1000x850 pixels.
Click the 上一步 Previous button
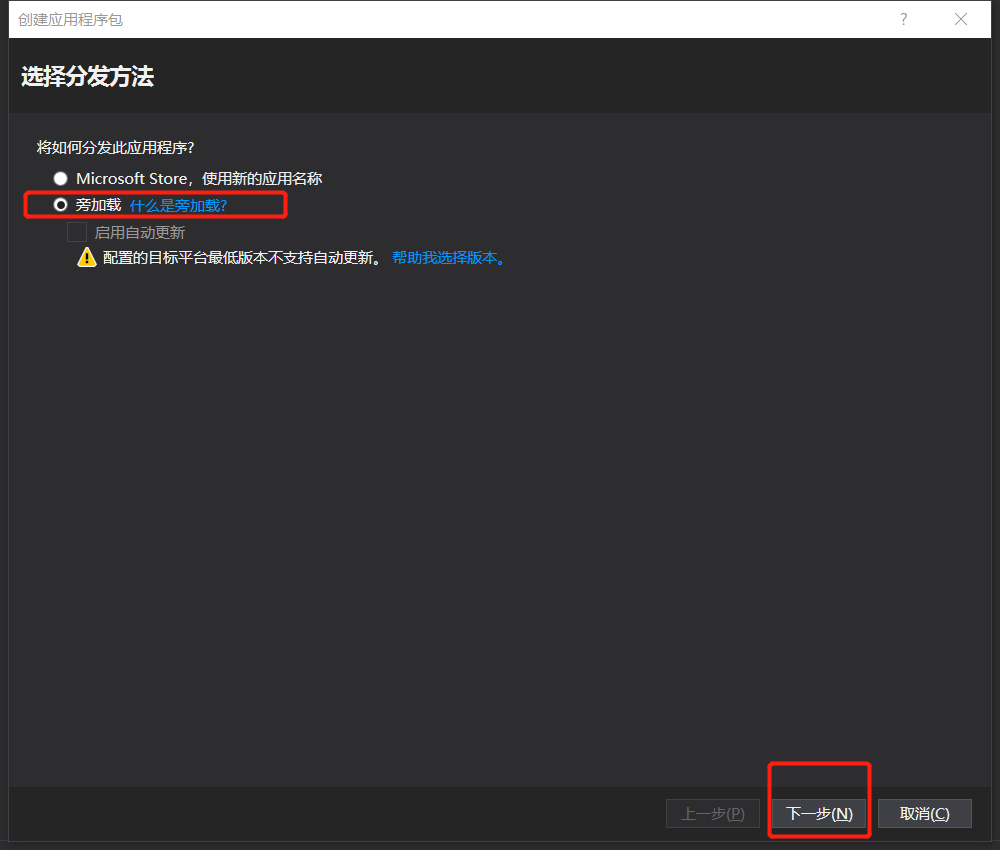(713, 813)
